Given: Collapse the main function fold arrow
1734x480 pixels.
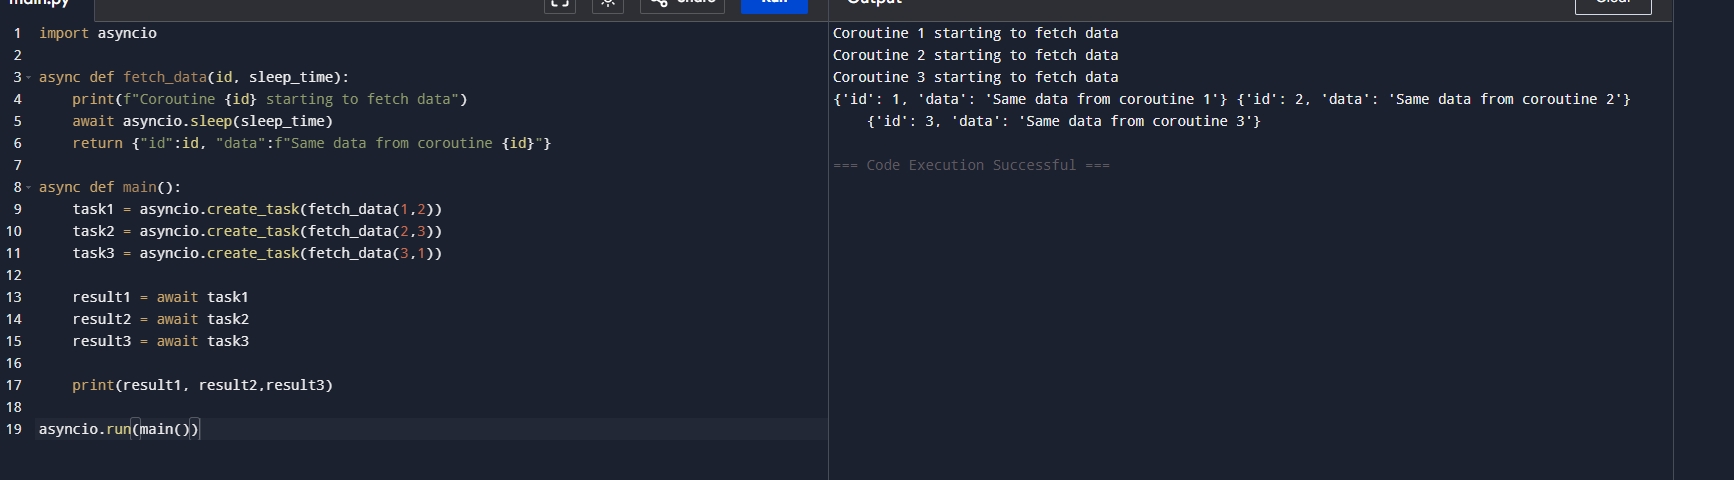Looking at the screenshot, I should pos(29,187).
